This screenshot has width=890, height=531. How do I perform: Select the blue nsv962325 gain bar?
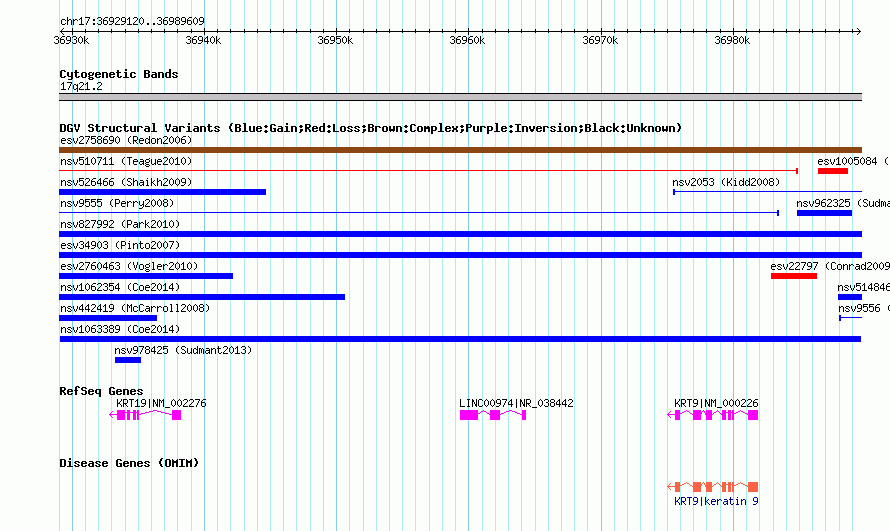(x=824, y=213)
